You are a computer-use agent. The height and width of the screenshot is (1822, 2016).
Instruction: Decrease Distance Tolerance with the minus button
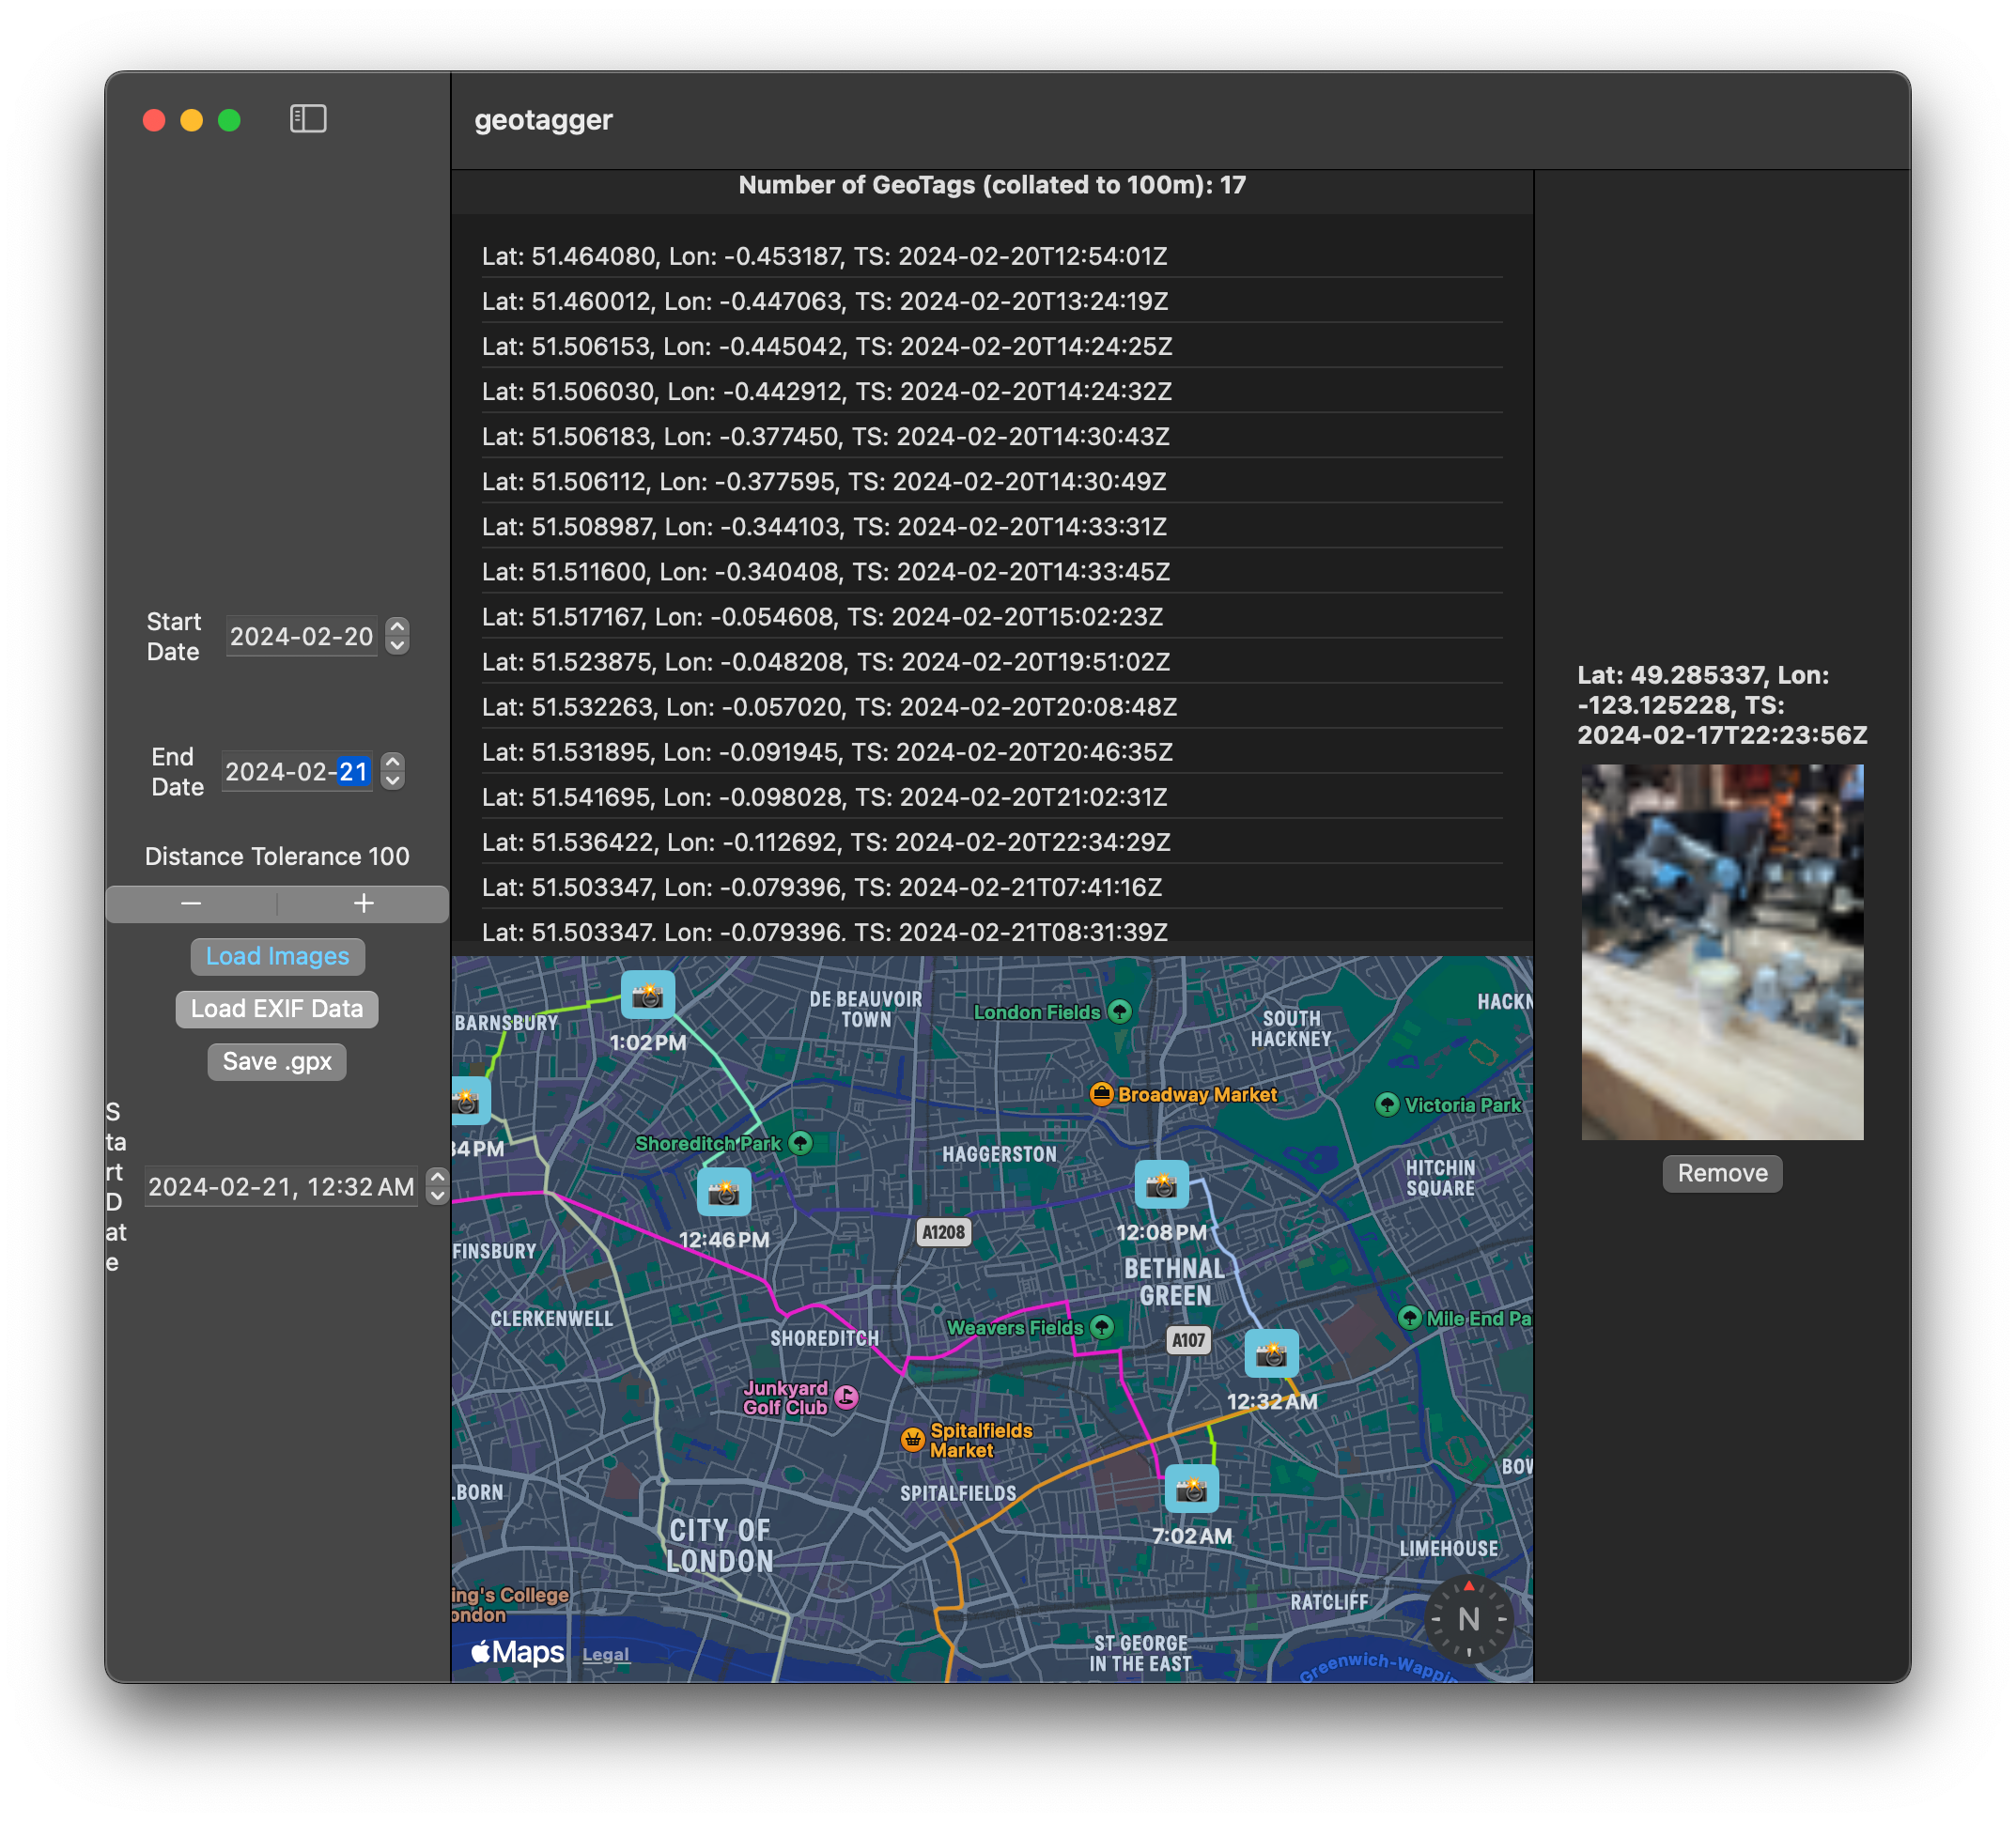coord(190,904)
